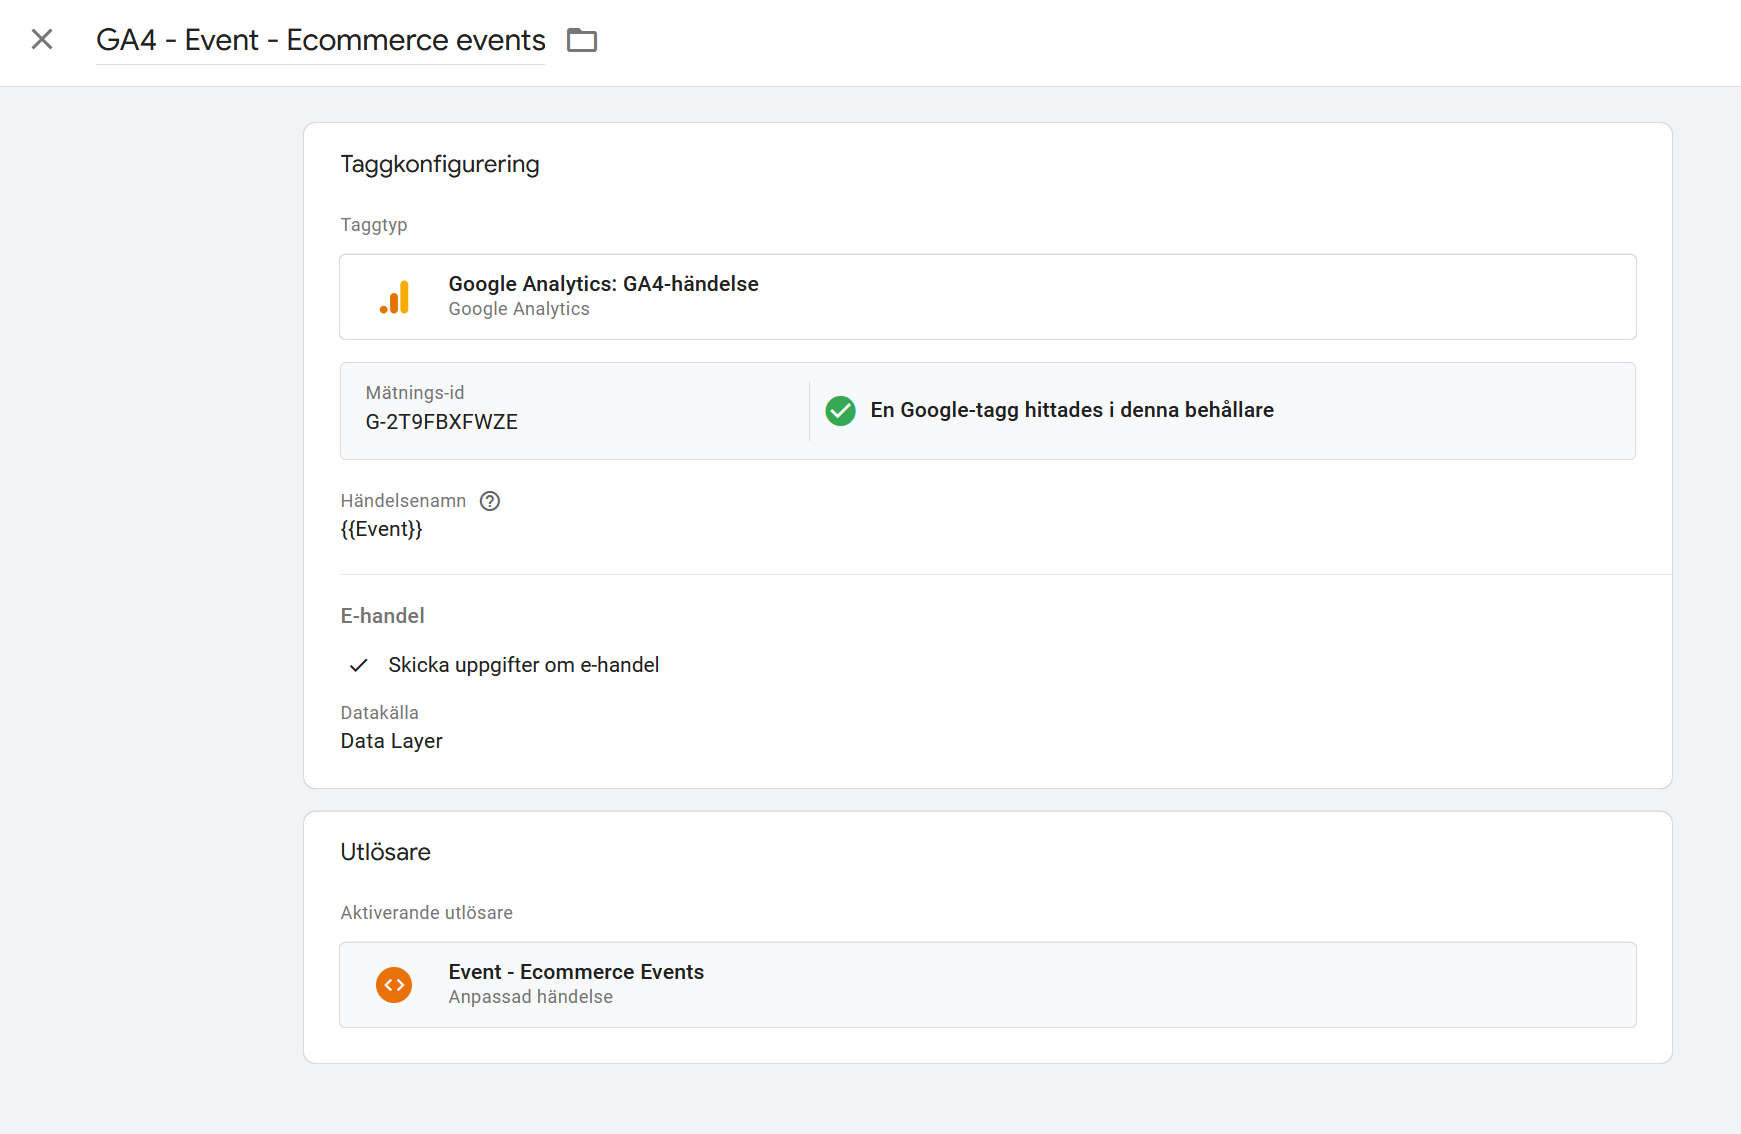Click the Mätnings-id label
This screenshot has height=1134, width=1741.
[414, 393]
